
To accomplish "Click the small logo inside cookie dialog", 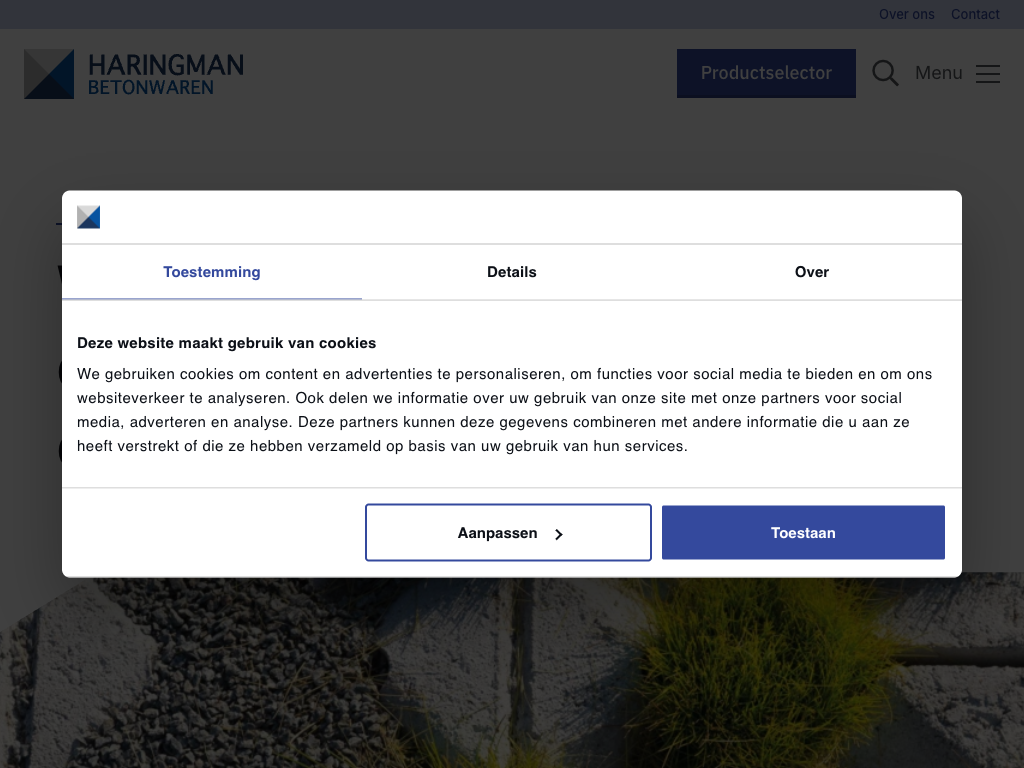I will [x=89, y=217].
